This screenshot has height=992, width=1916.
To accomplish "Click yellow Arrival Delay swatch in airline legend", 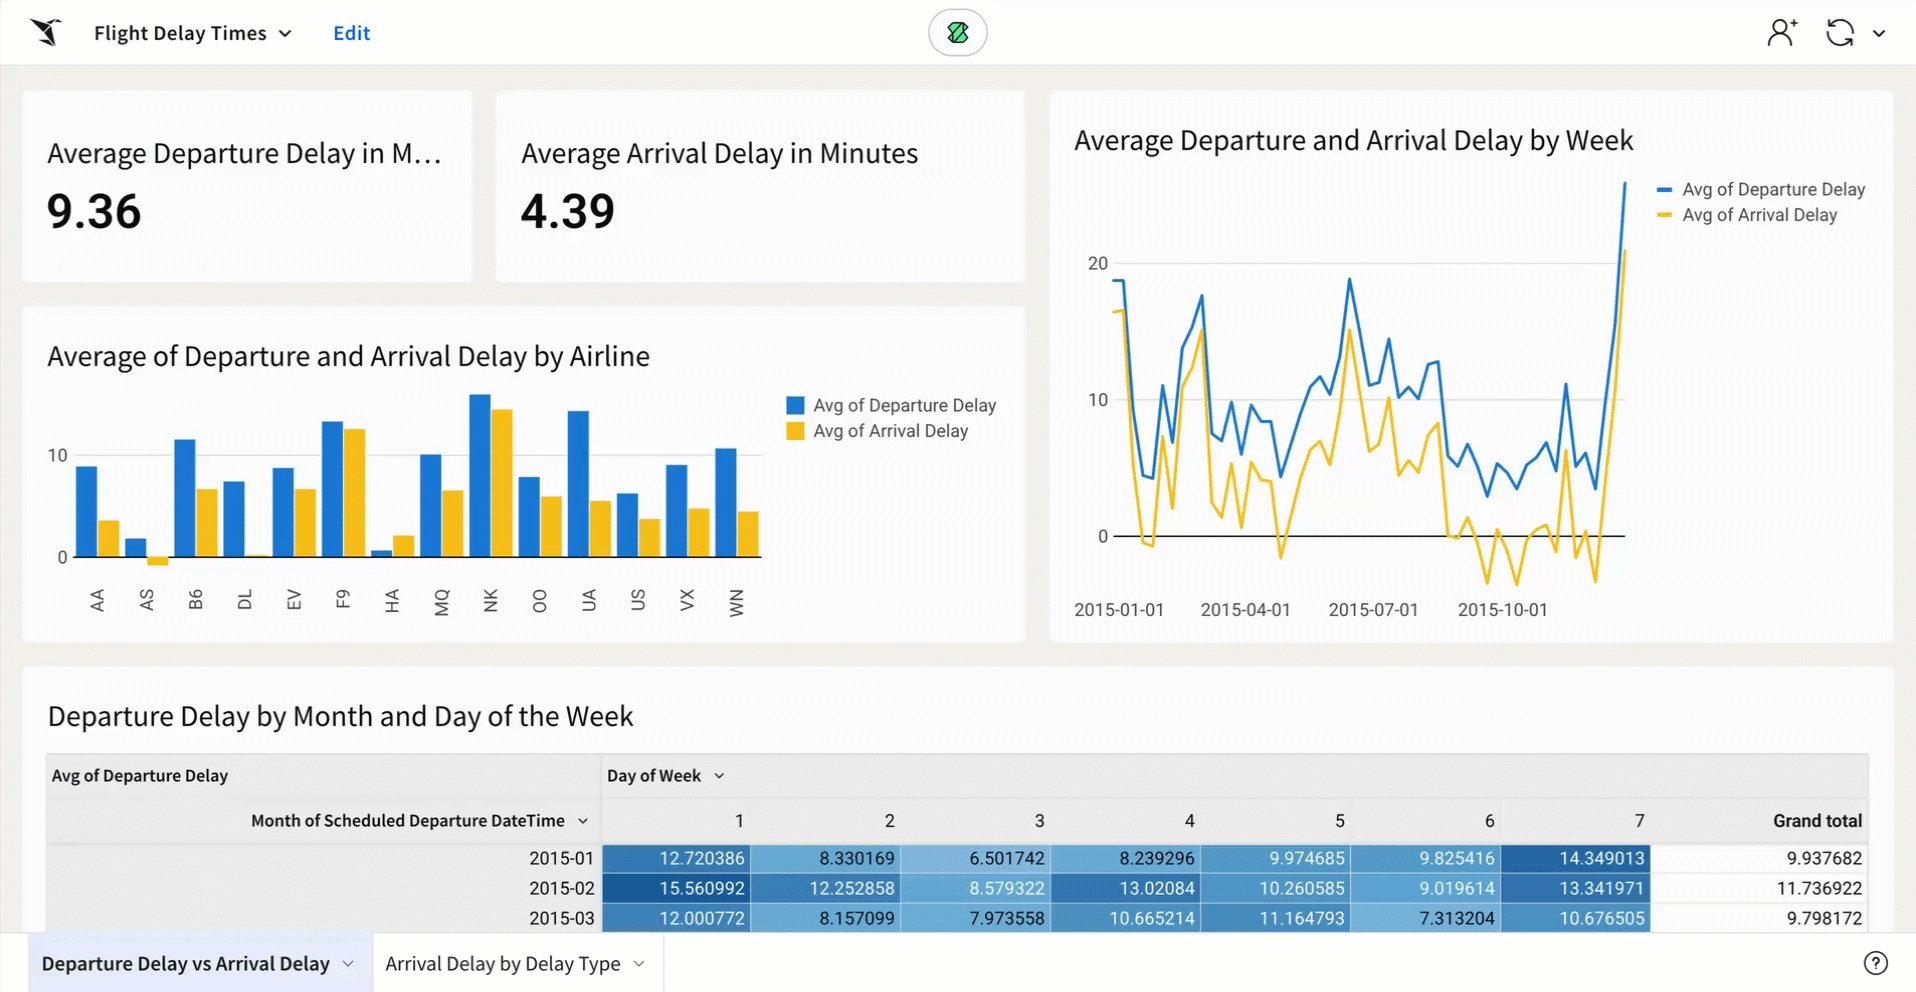I will [795, 431].
